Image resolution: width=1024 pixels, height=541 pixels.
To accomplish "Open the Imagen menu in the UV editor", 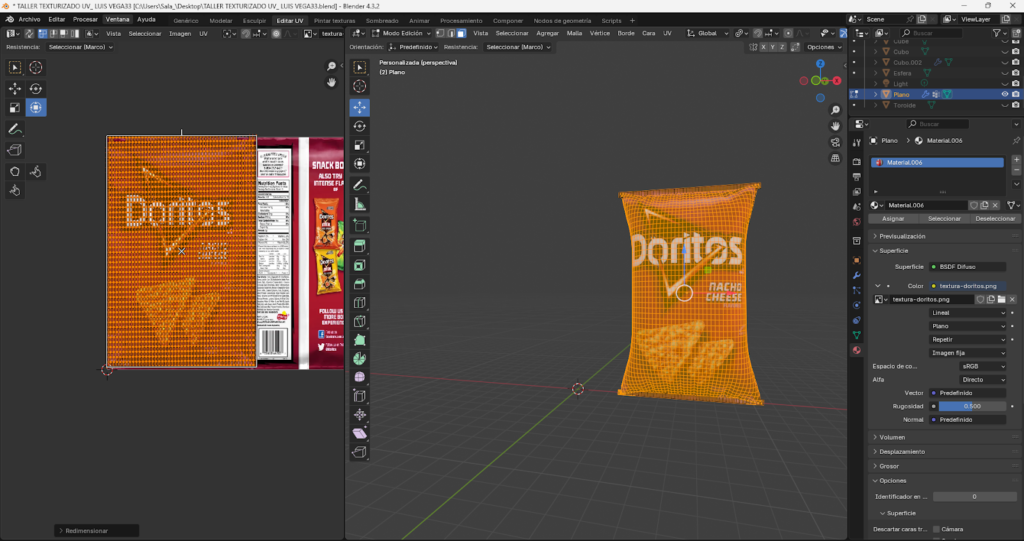I will pyautogui.click(x=180, y=33).
